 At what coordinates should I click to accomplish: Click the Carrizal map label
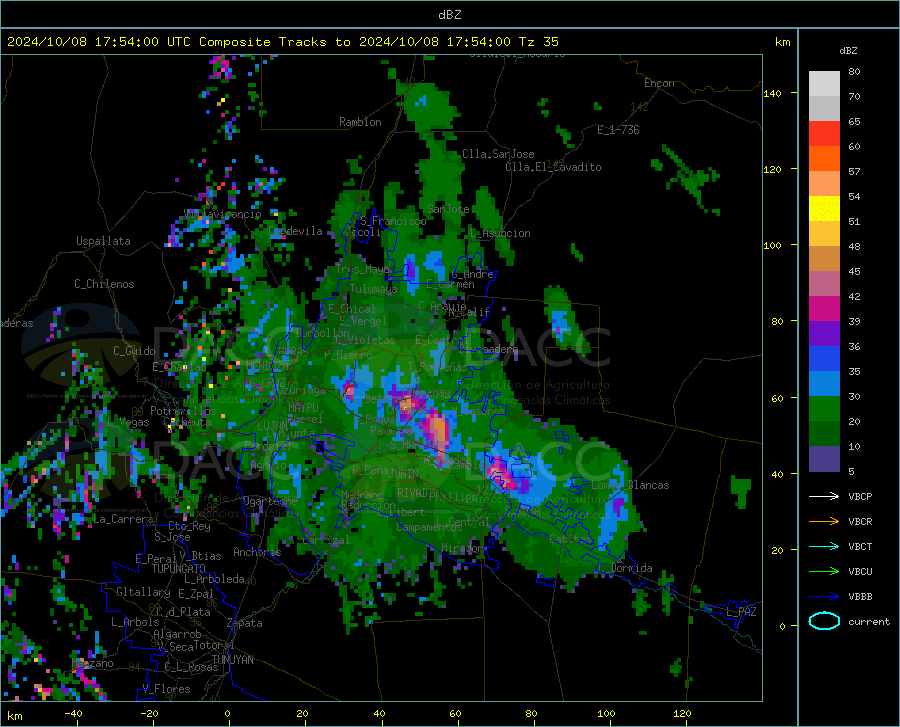point(326,541)
